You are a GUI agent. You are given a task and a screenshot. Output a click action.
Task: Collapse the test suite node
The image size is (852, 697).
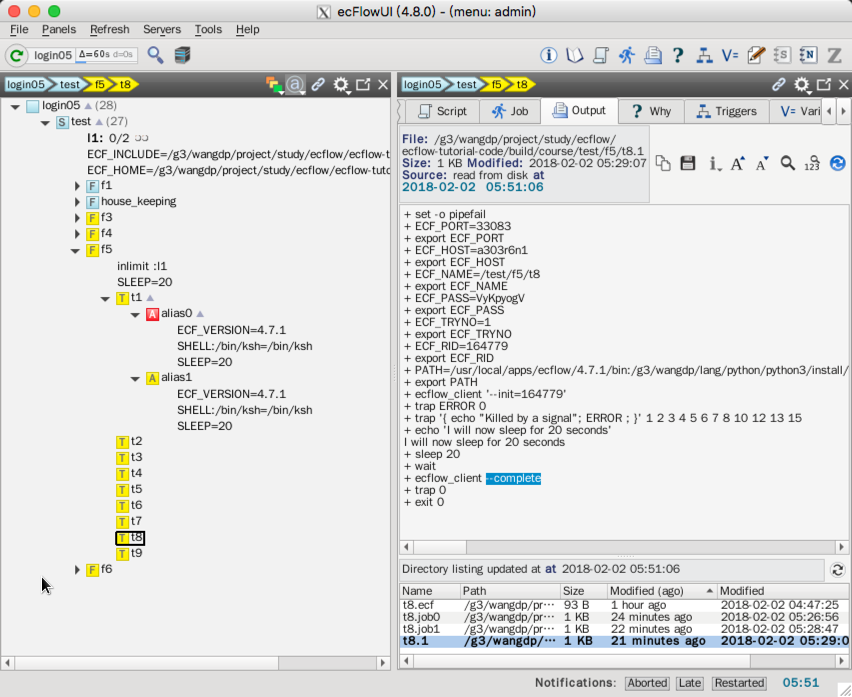(46, 123)
